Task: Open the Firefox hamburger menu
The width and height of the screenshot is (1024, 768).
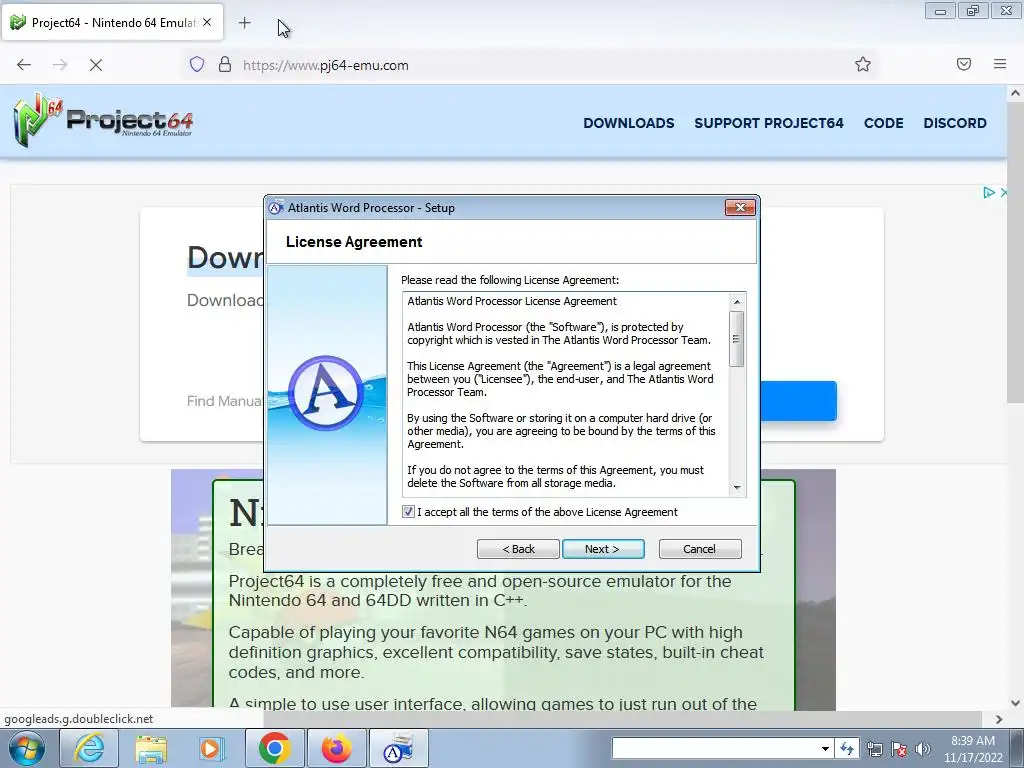Action: (x=1000, y=64)
